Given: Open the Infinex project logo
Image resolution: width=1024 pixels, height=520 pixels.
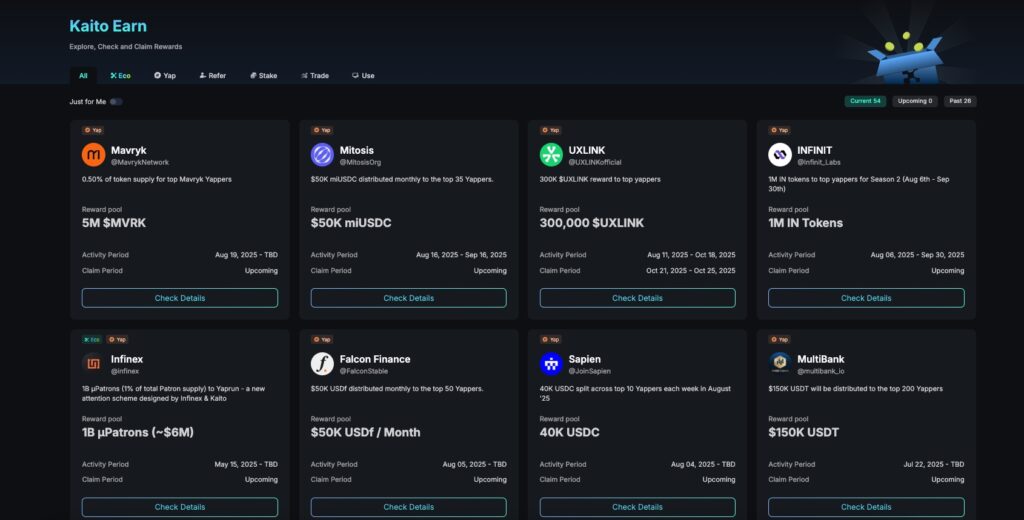Looking at the screenshot, I should coord(93,364).
